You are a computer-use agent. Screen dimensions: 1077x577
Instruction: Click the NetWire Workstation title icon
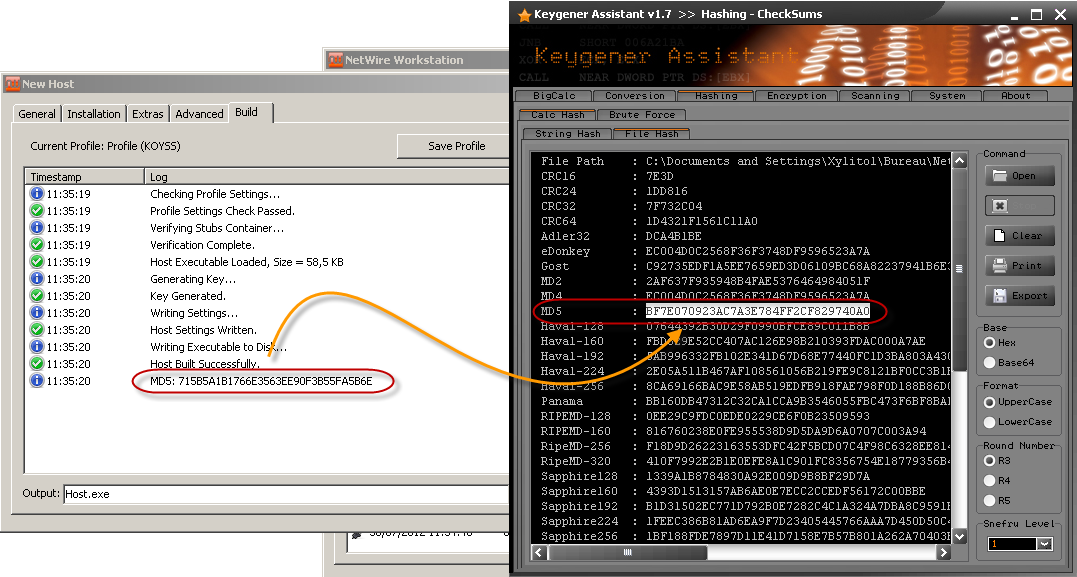(336, 60)
